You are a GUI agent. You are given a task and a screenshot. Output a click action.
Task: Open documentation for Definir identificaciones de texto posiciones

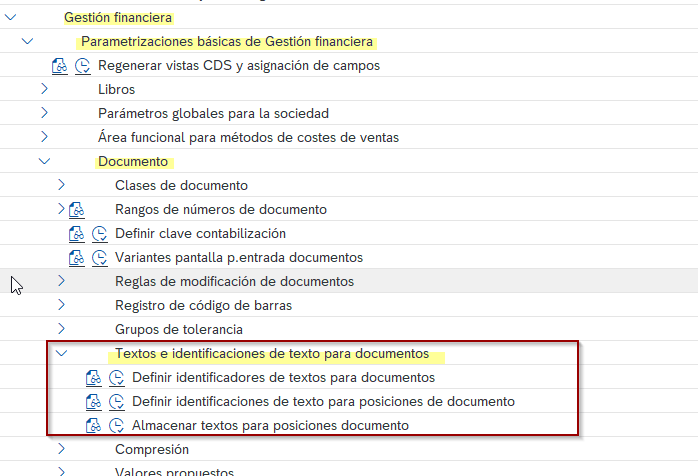click(x=94, y=402)
